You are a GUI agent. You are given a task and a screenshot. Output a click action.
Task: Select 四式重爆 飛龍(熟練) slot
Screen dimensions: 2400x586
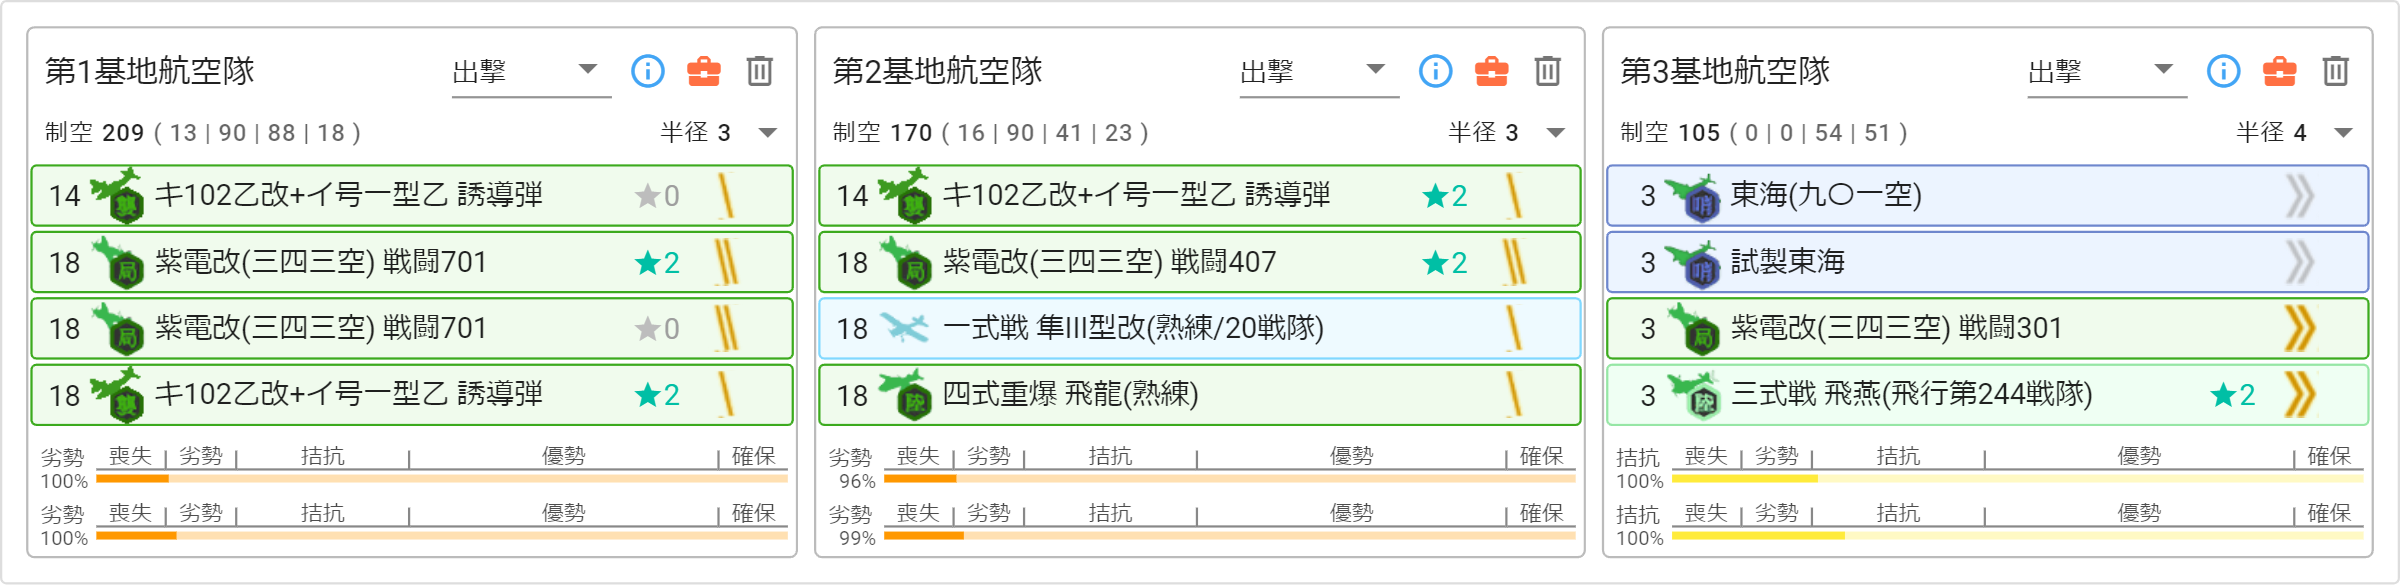pos(1199,395)
